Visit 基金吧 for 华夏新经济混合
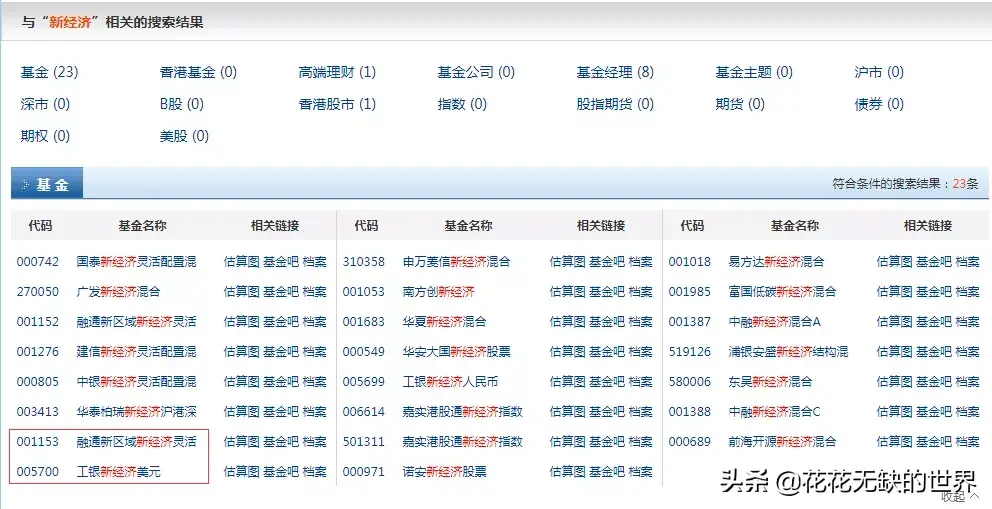 coord(607,321)
